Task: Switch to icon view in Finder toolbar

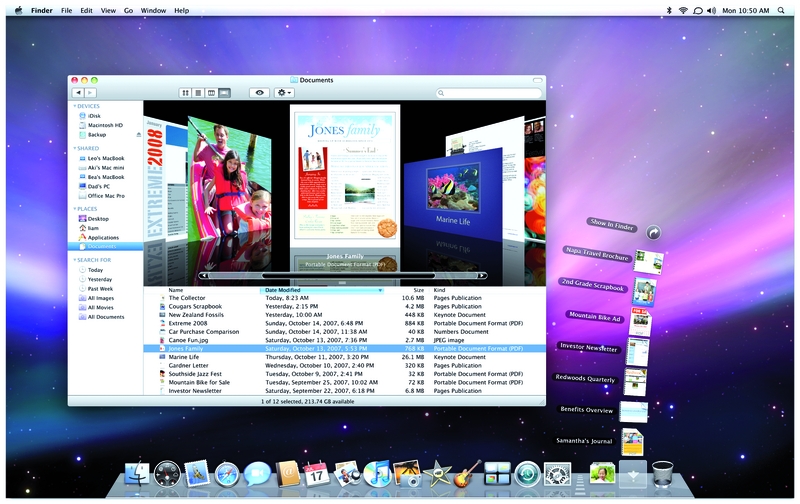Action: 186,92
